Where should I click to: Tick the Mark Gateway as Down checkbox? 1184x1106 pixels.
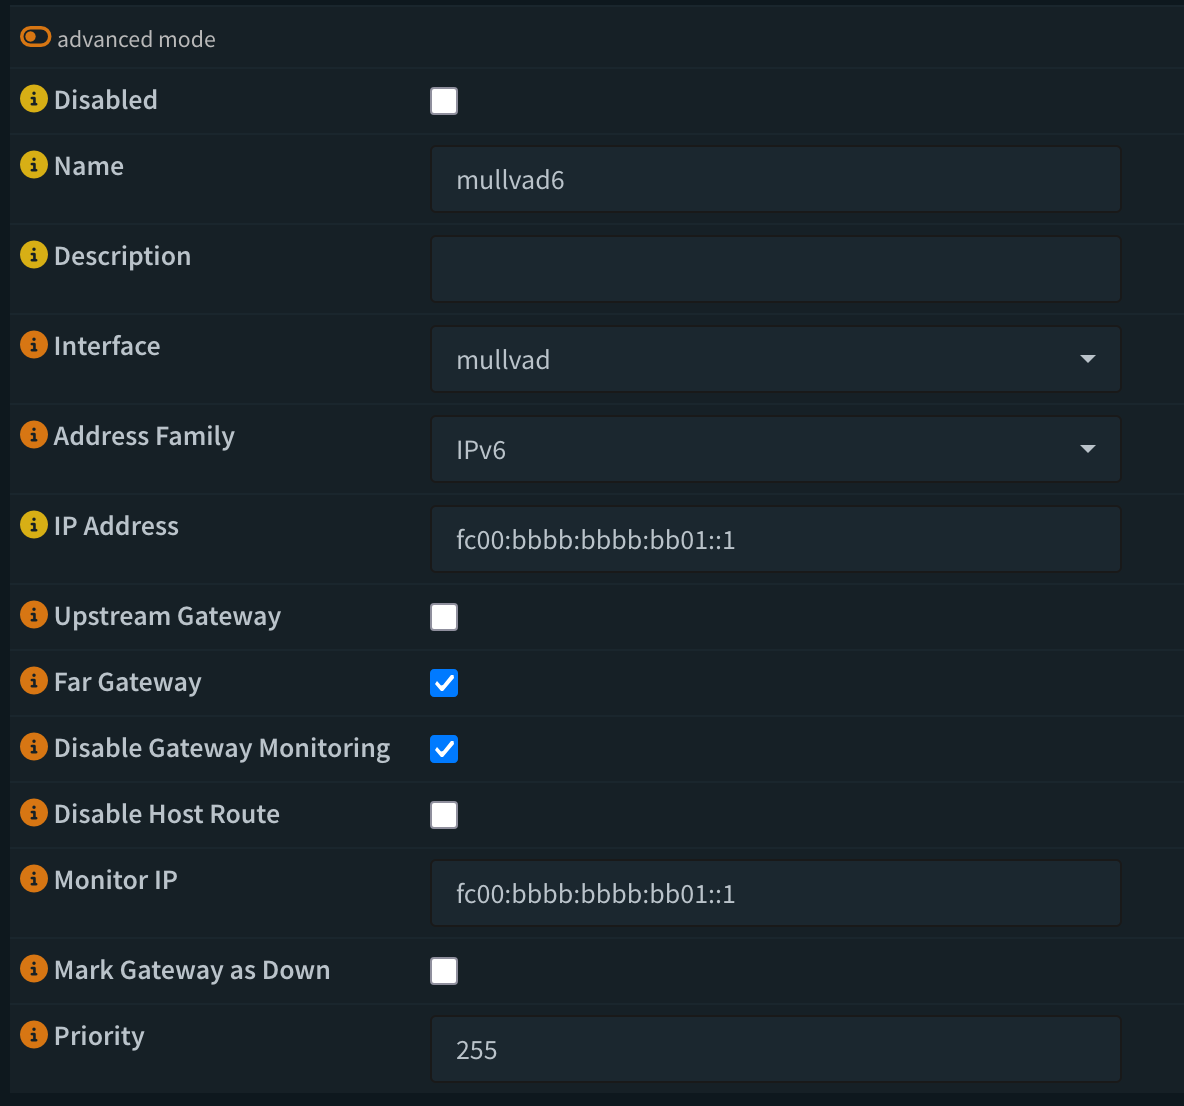click(444, 971)
